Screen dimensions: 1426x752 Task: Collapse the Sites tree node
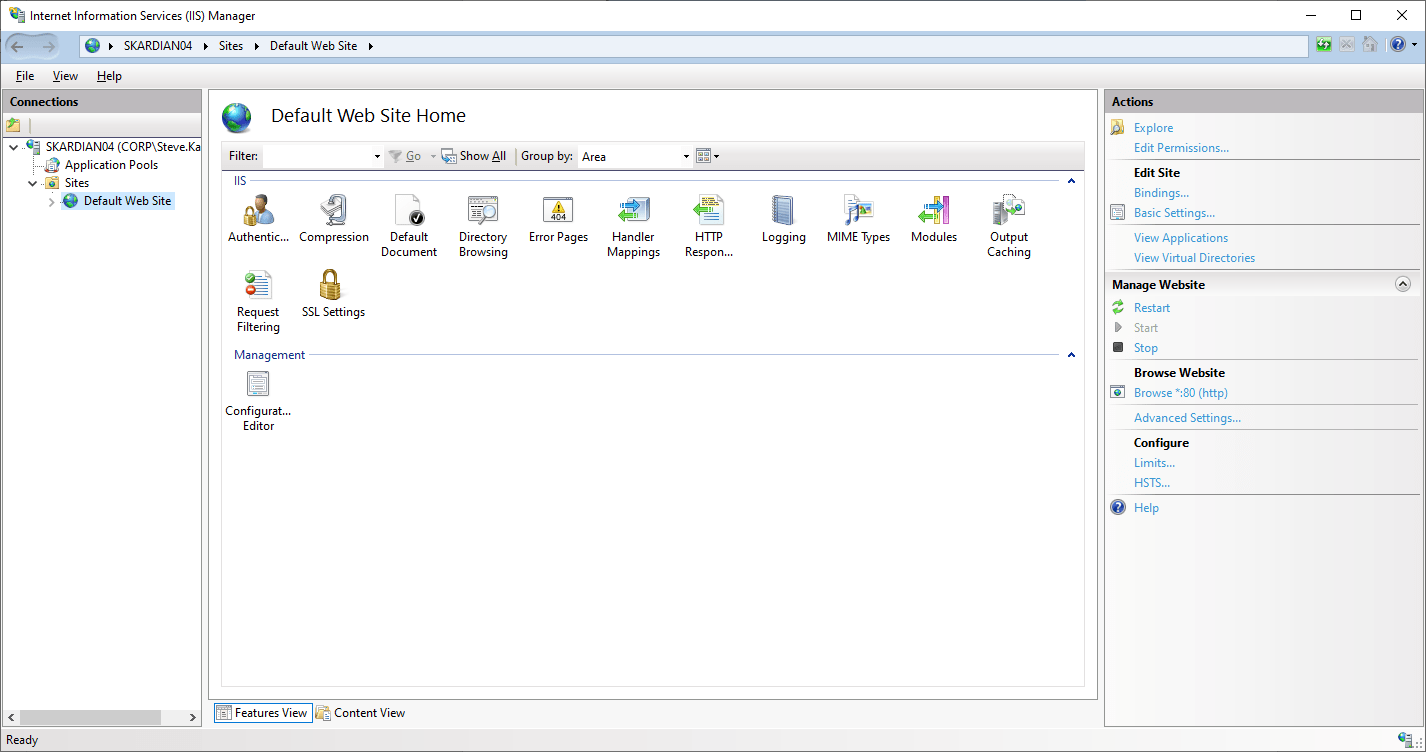(32, 183)
